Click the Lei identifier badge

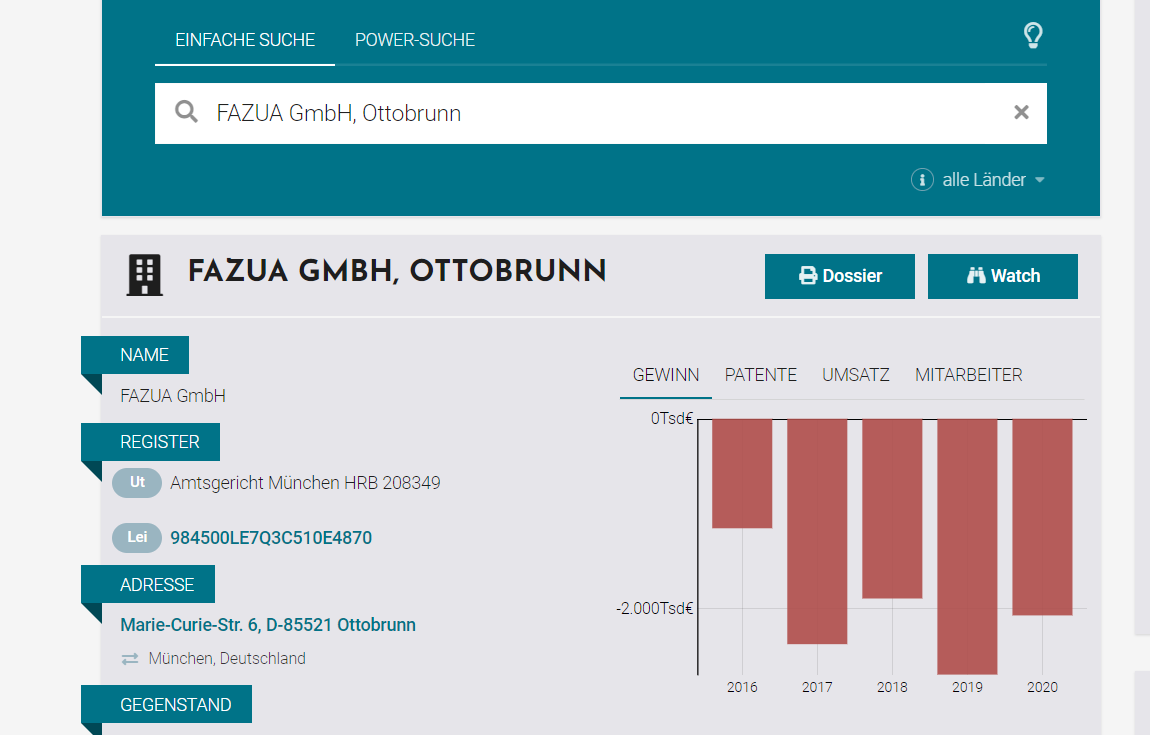tap(137, 538)
